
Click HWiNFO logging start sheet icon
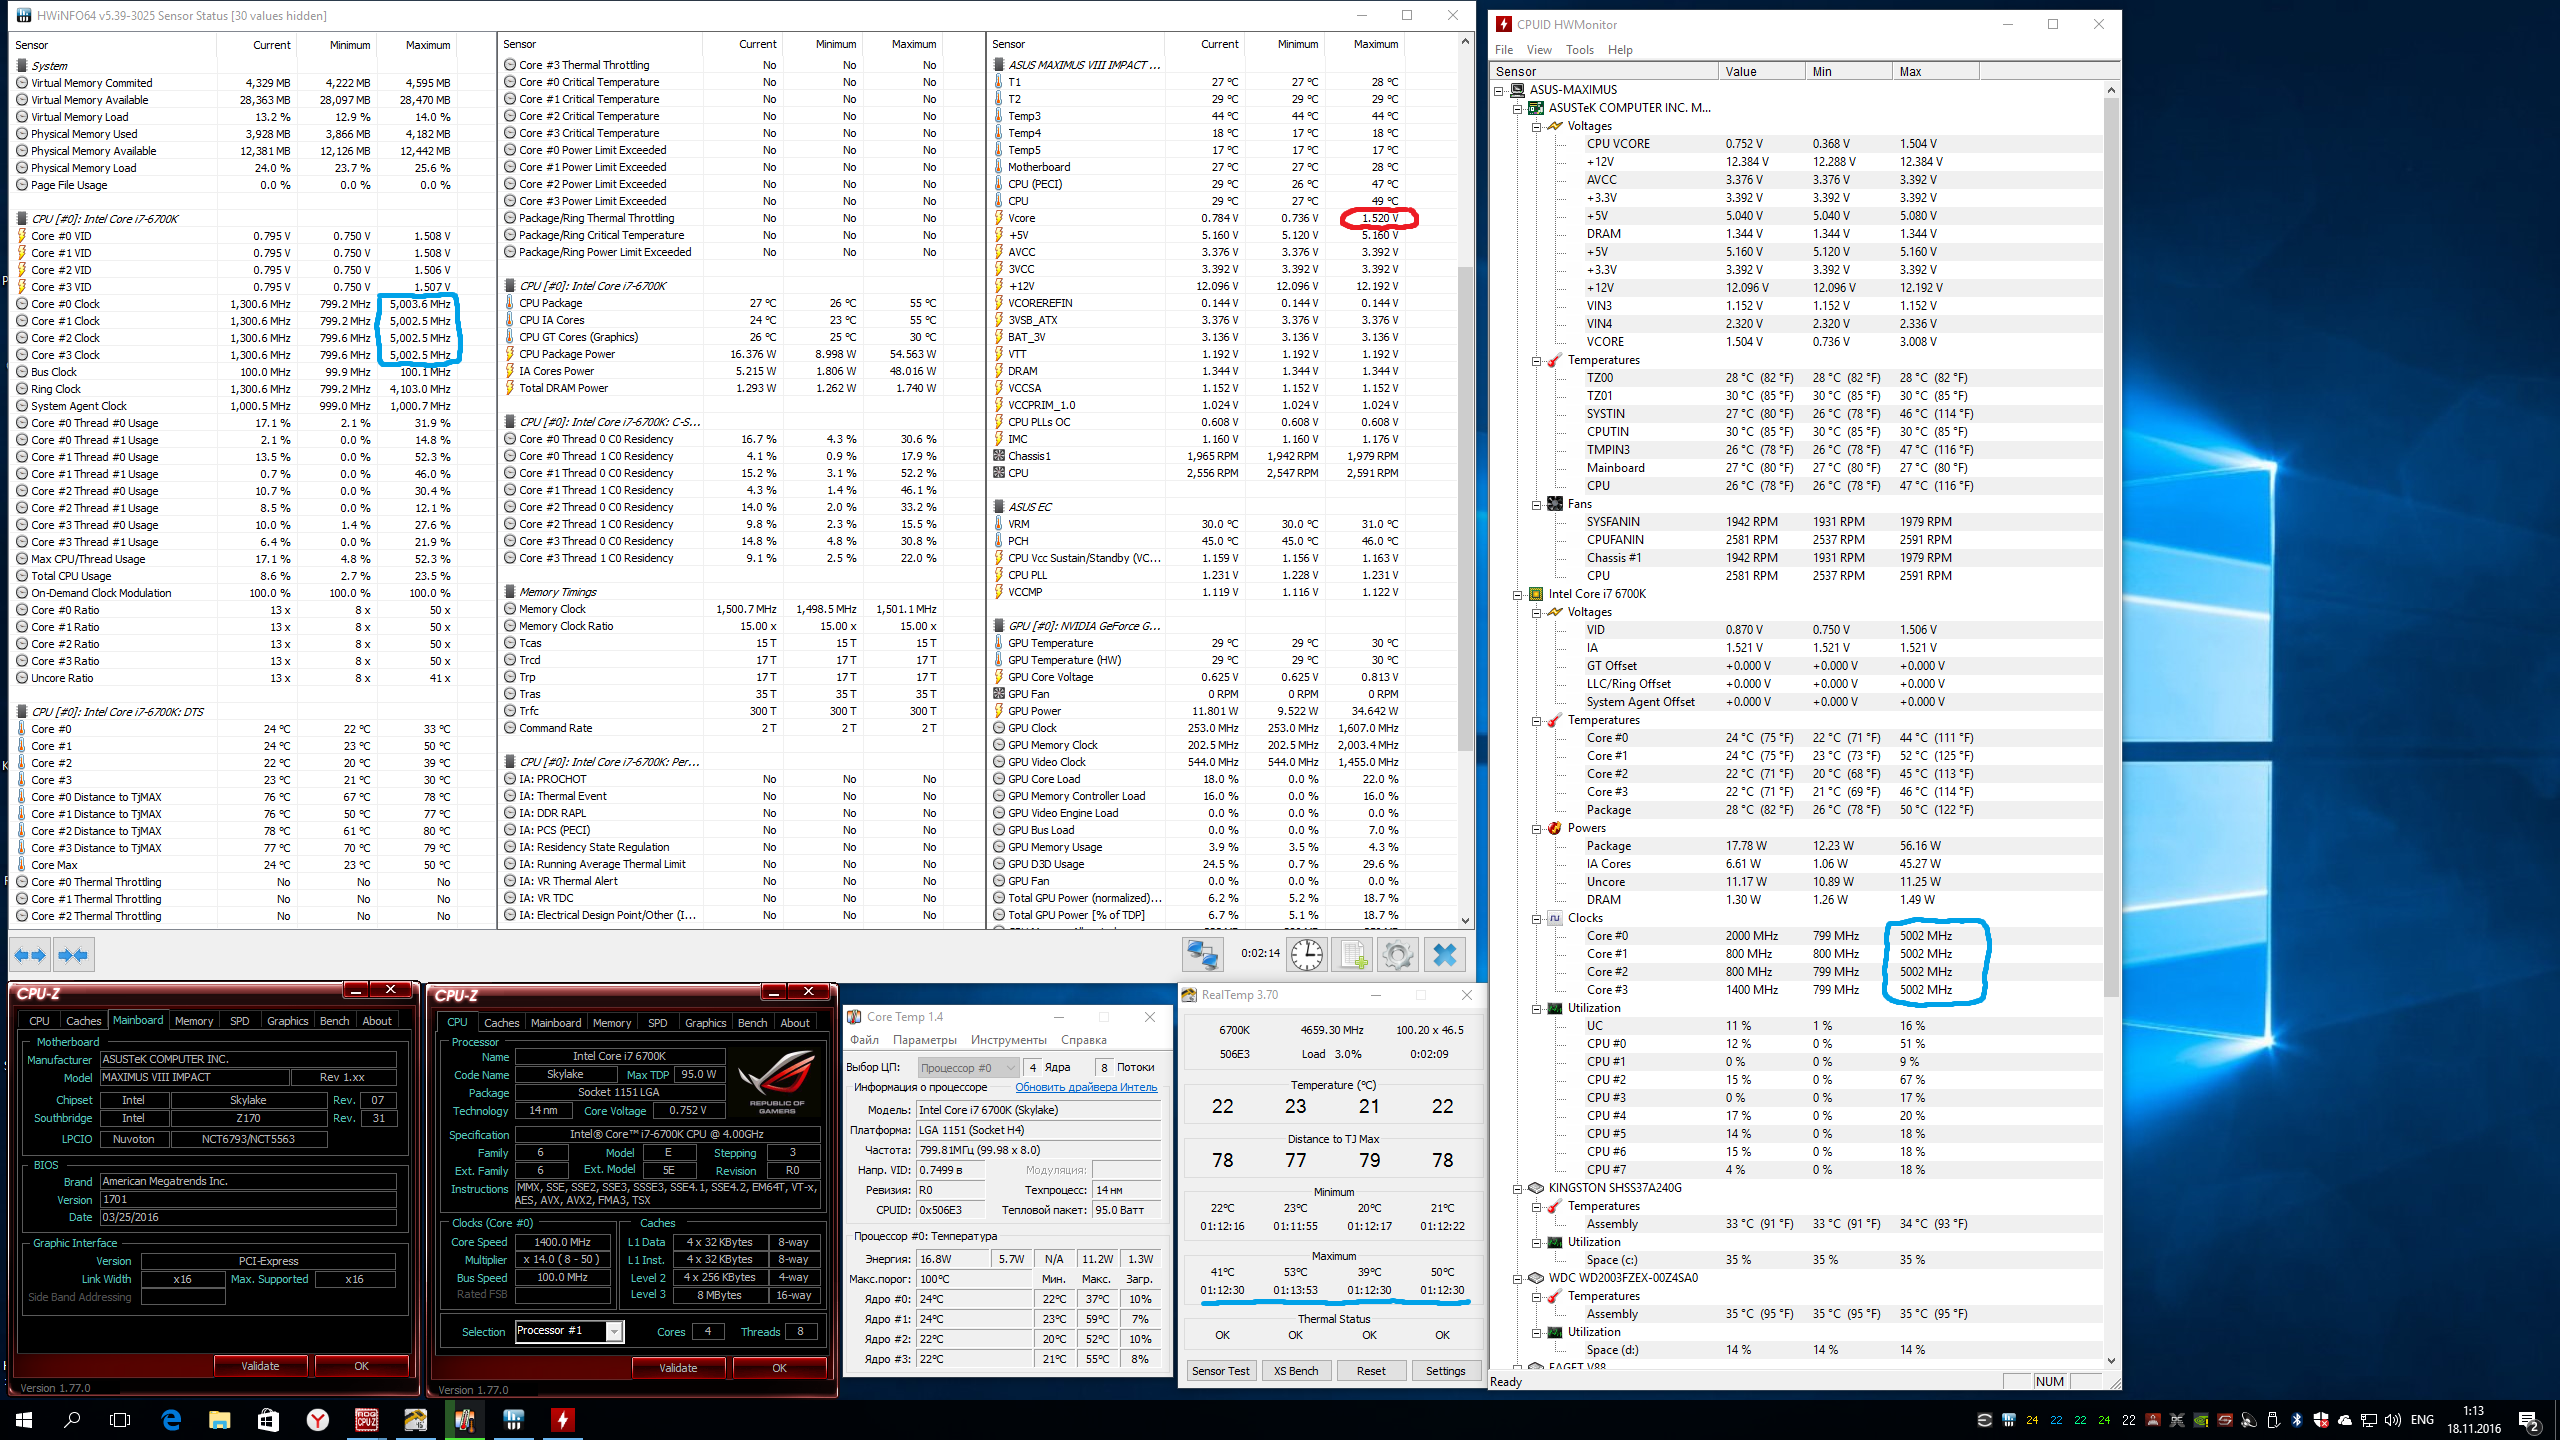coord(1353,954)
